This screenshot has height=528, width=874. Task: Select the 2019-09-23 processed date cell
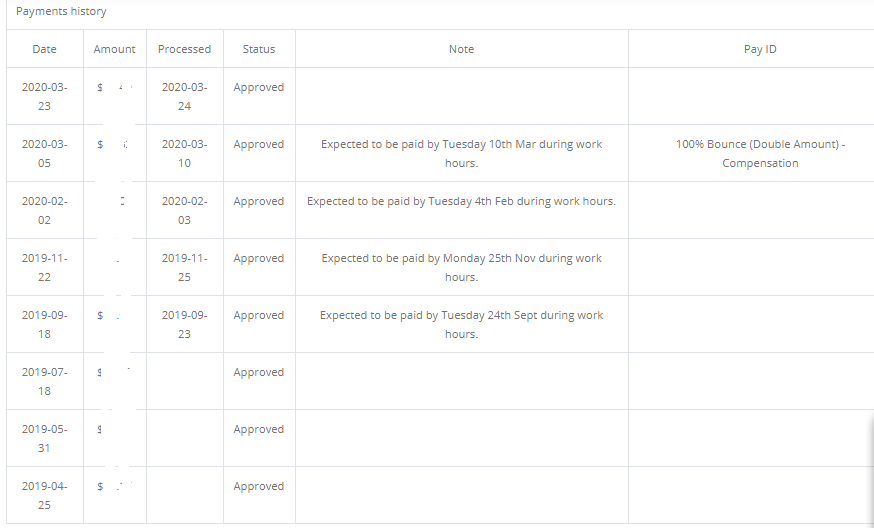point(184,324)
